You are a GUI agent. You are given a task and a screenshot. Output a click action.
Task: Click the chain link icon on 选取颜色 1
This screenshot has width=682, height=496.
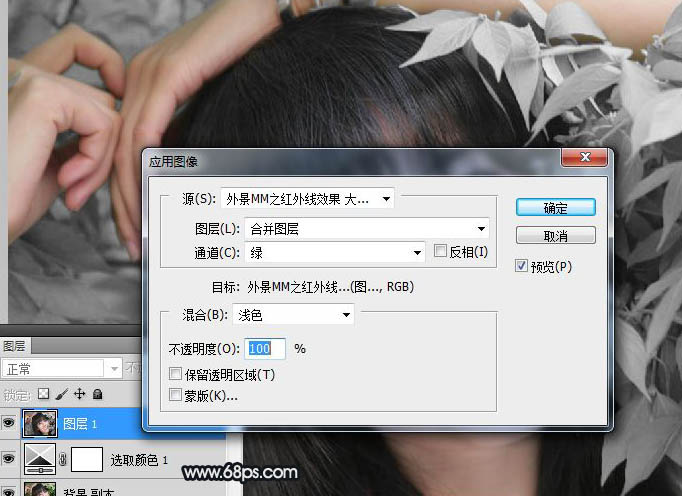click(x=64, y=460)
